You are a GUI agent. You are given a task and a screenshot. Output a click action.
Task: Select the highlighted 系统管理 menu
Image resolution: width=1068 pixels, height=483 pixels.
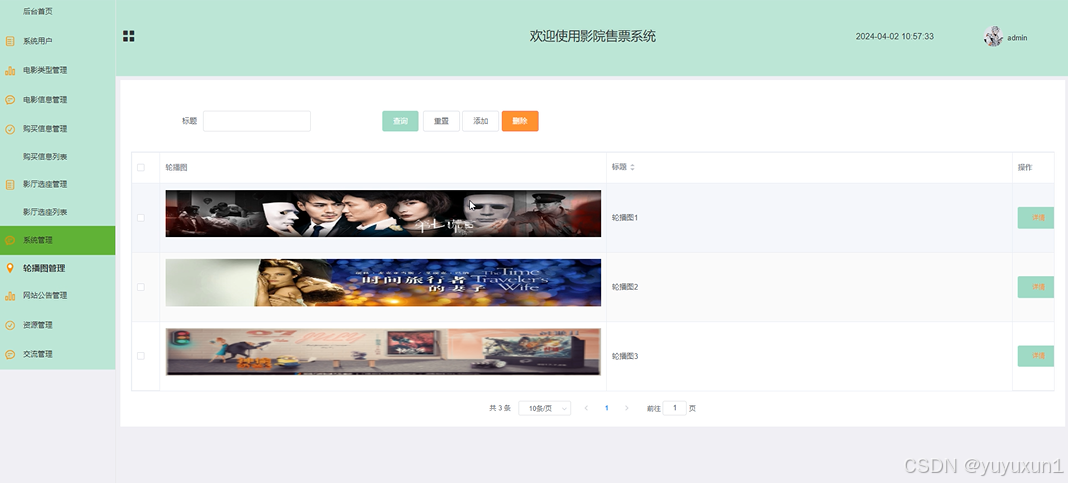[x=57, y=240]
